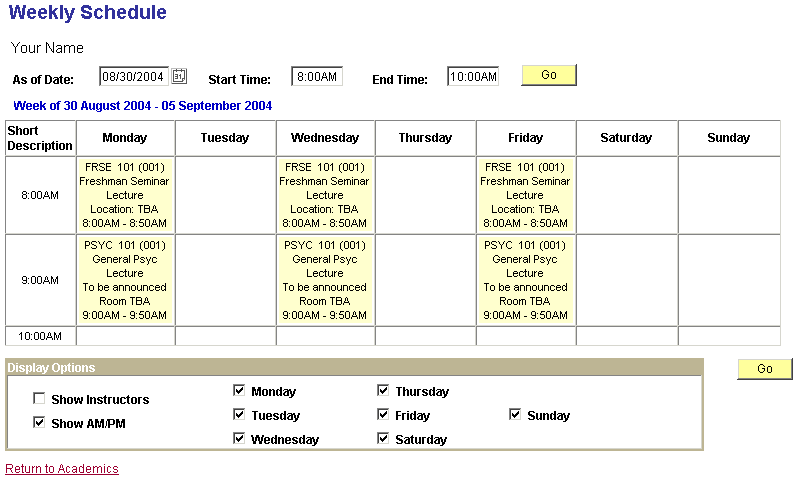Hide Sunday by unchecking its checkbox
This screenshot has width=794, height=493.
pos(515,414)
